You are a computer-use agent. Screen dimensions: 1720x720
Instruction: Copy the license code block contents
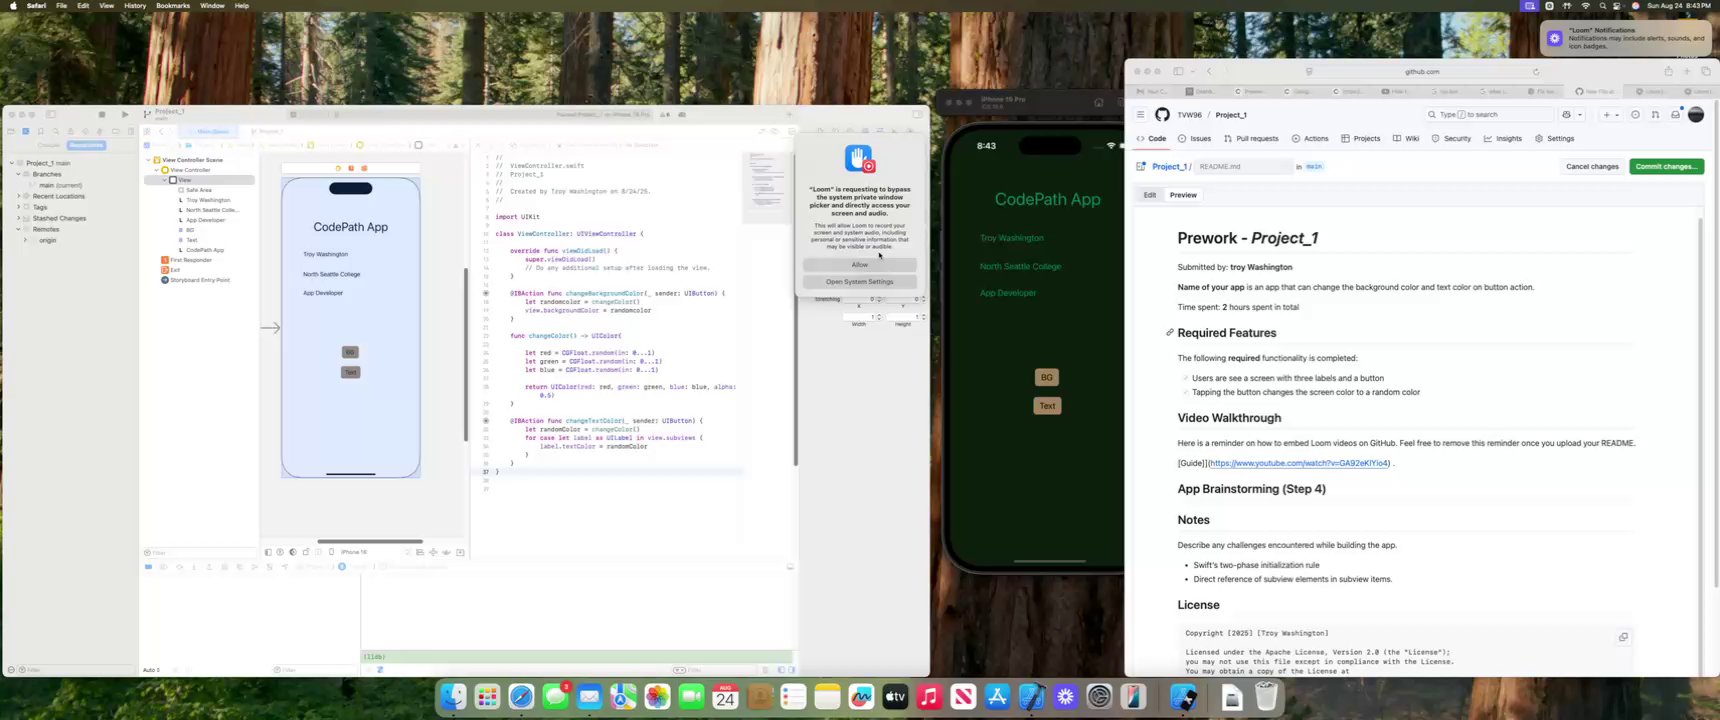[x=1623, y=637]
